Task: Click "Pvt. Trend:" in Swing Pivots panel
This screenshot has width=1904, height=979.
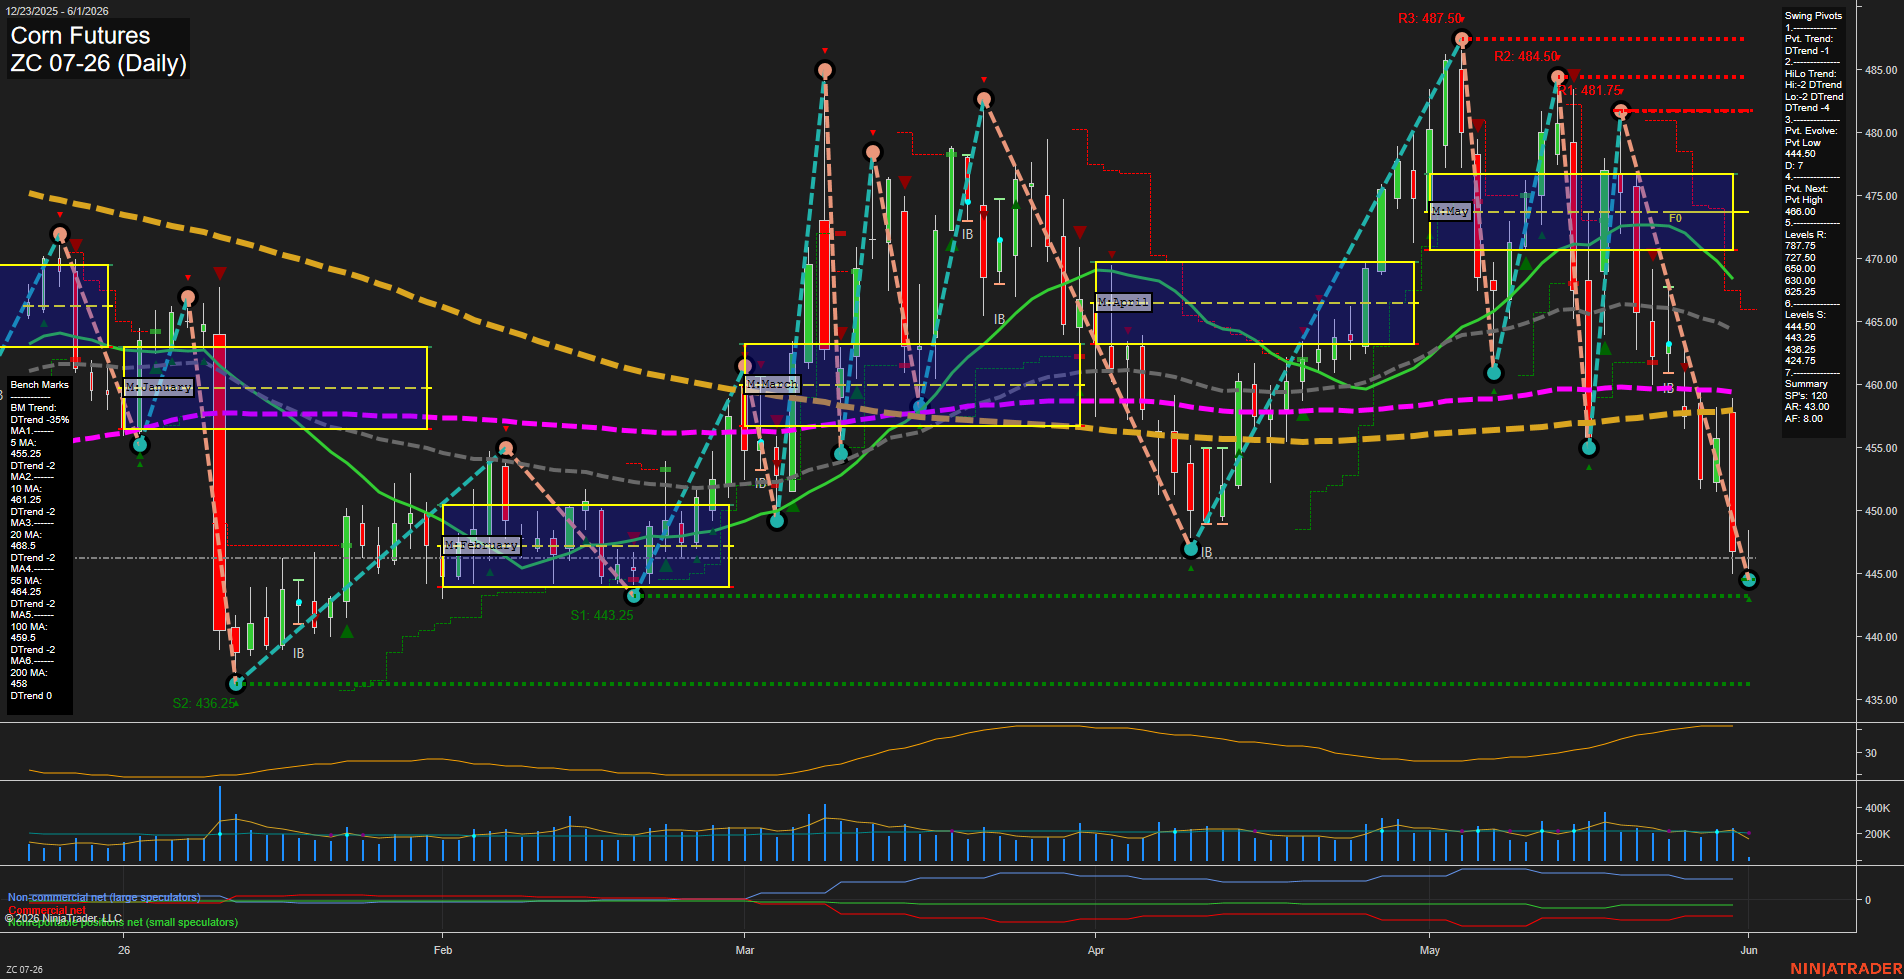Action: (x=1809, y=39)
